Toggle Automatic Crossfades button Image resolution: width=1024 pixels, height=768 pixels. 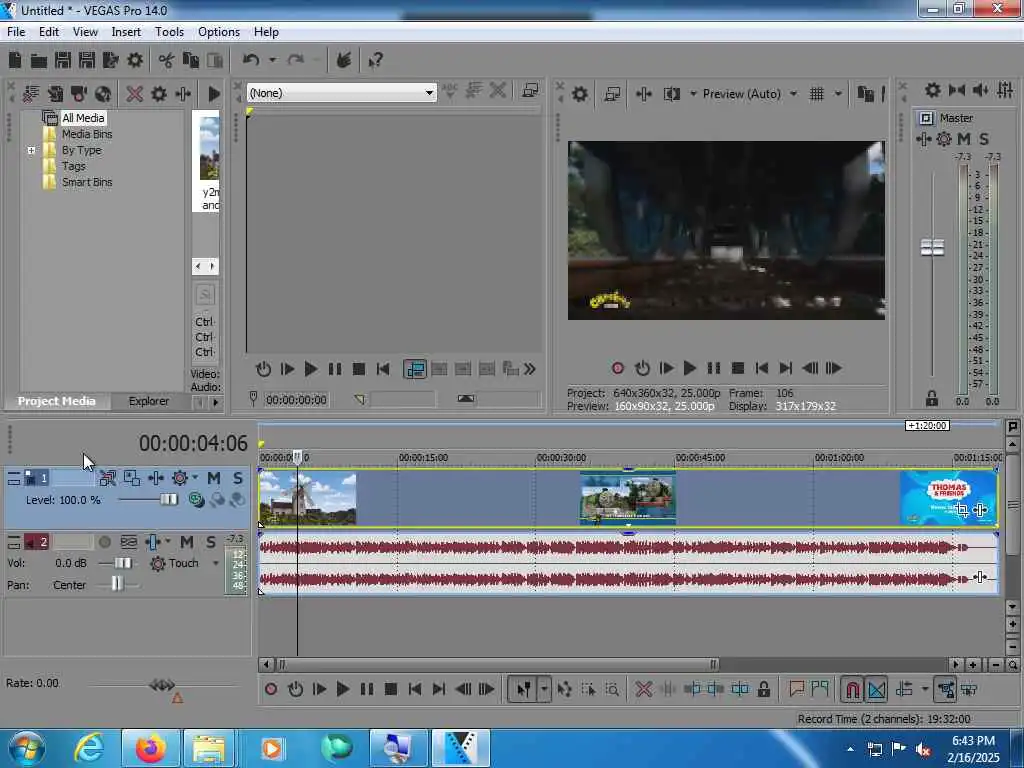(876, 689)
